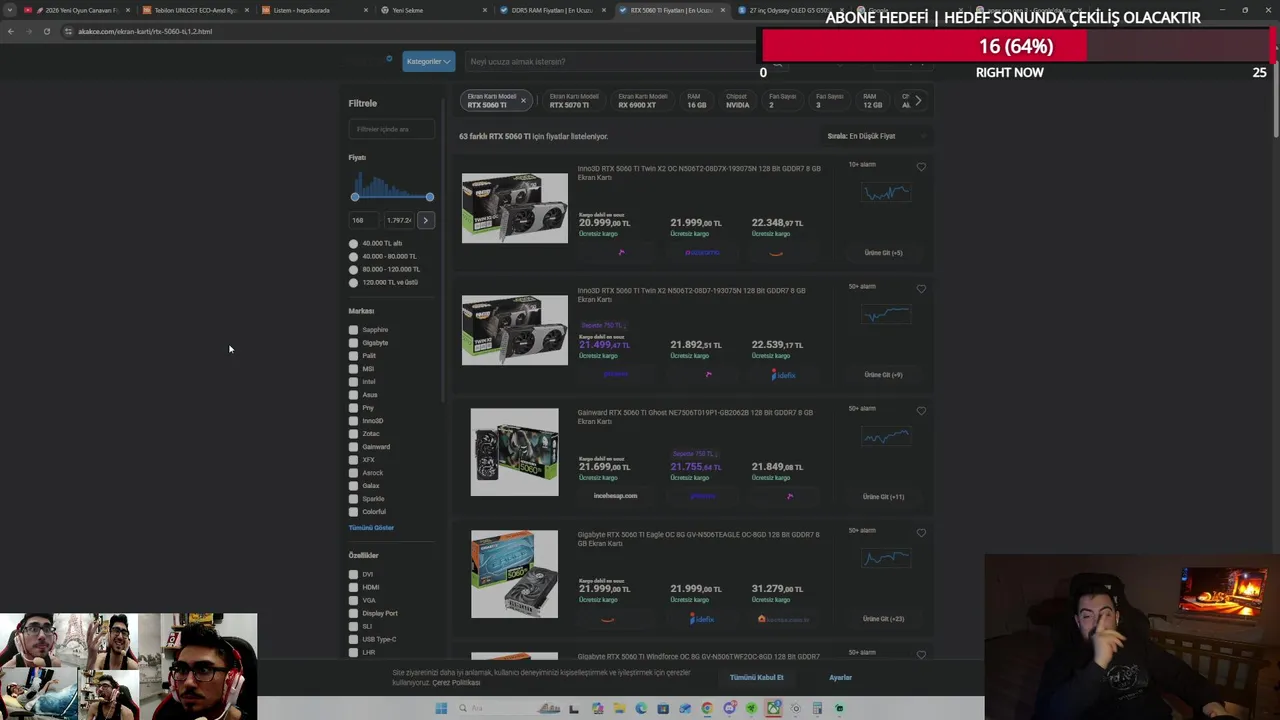This screenshot has width=1280, height=720.
Task: Launch File Explorer from taskbar
Action: tap(619, 708)
